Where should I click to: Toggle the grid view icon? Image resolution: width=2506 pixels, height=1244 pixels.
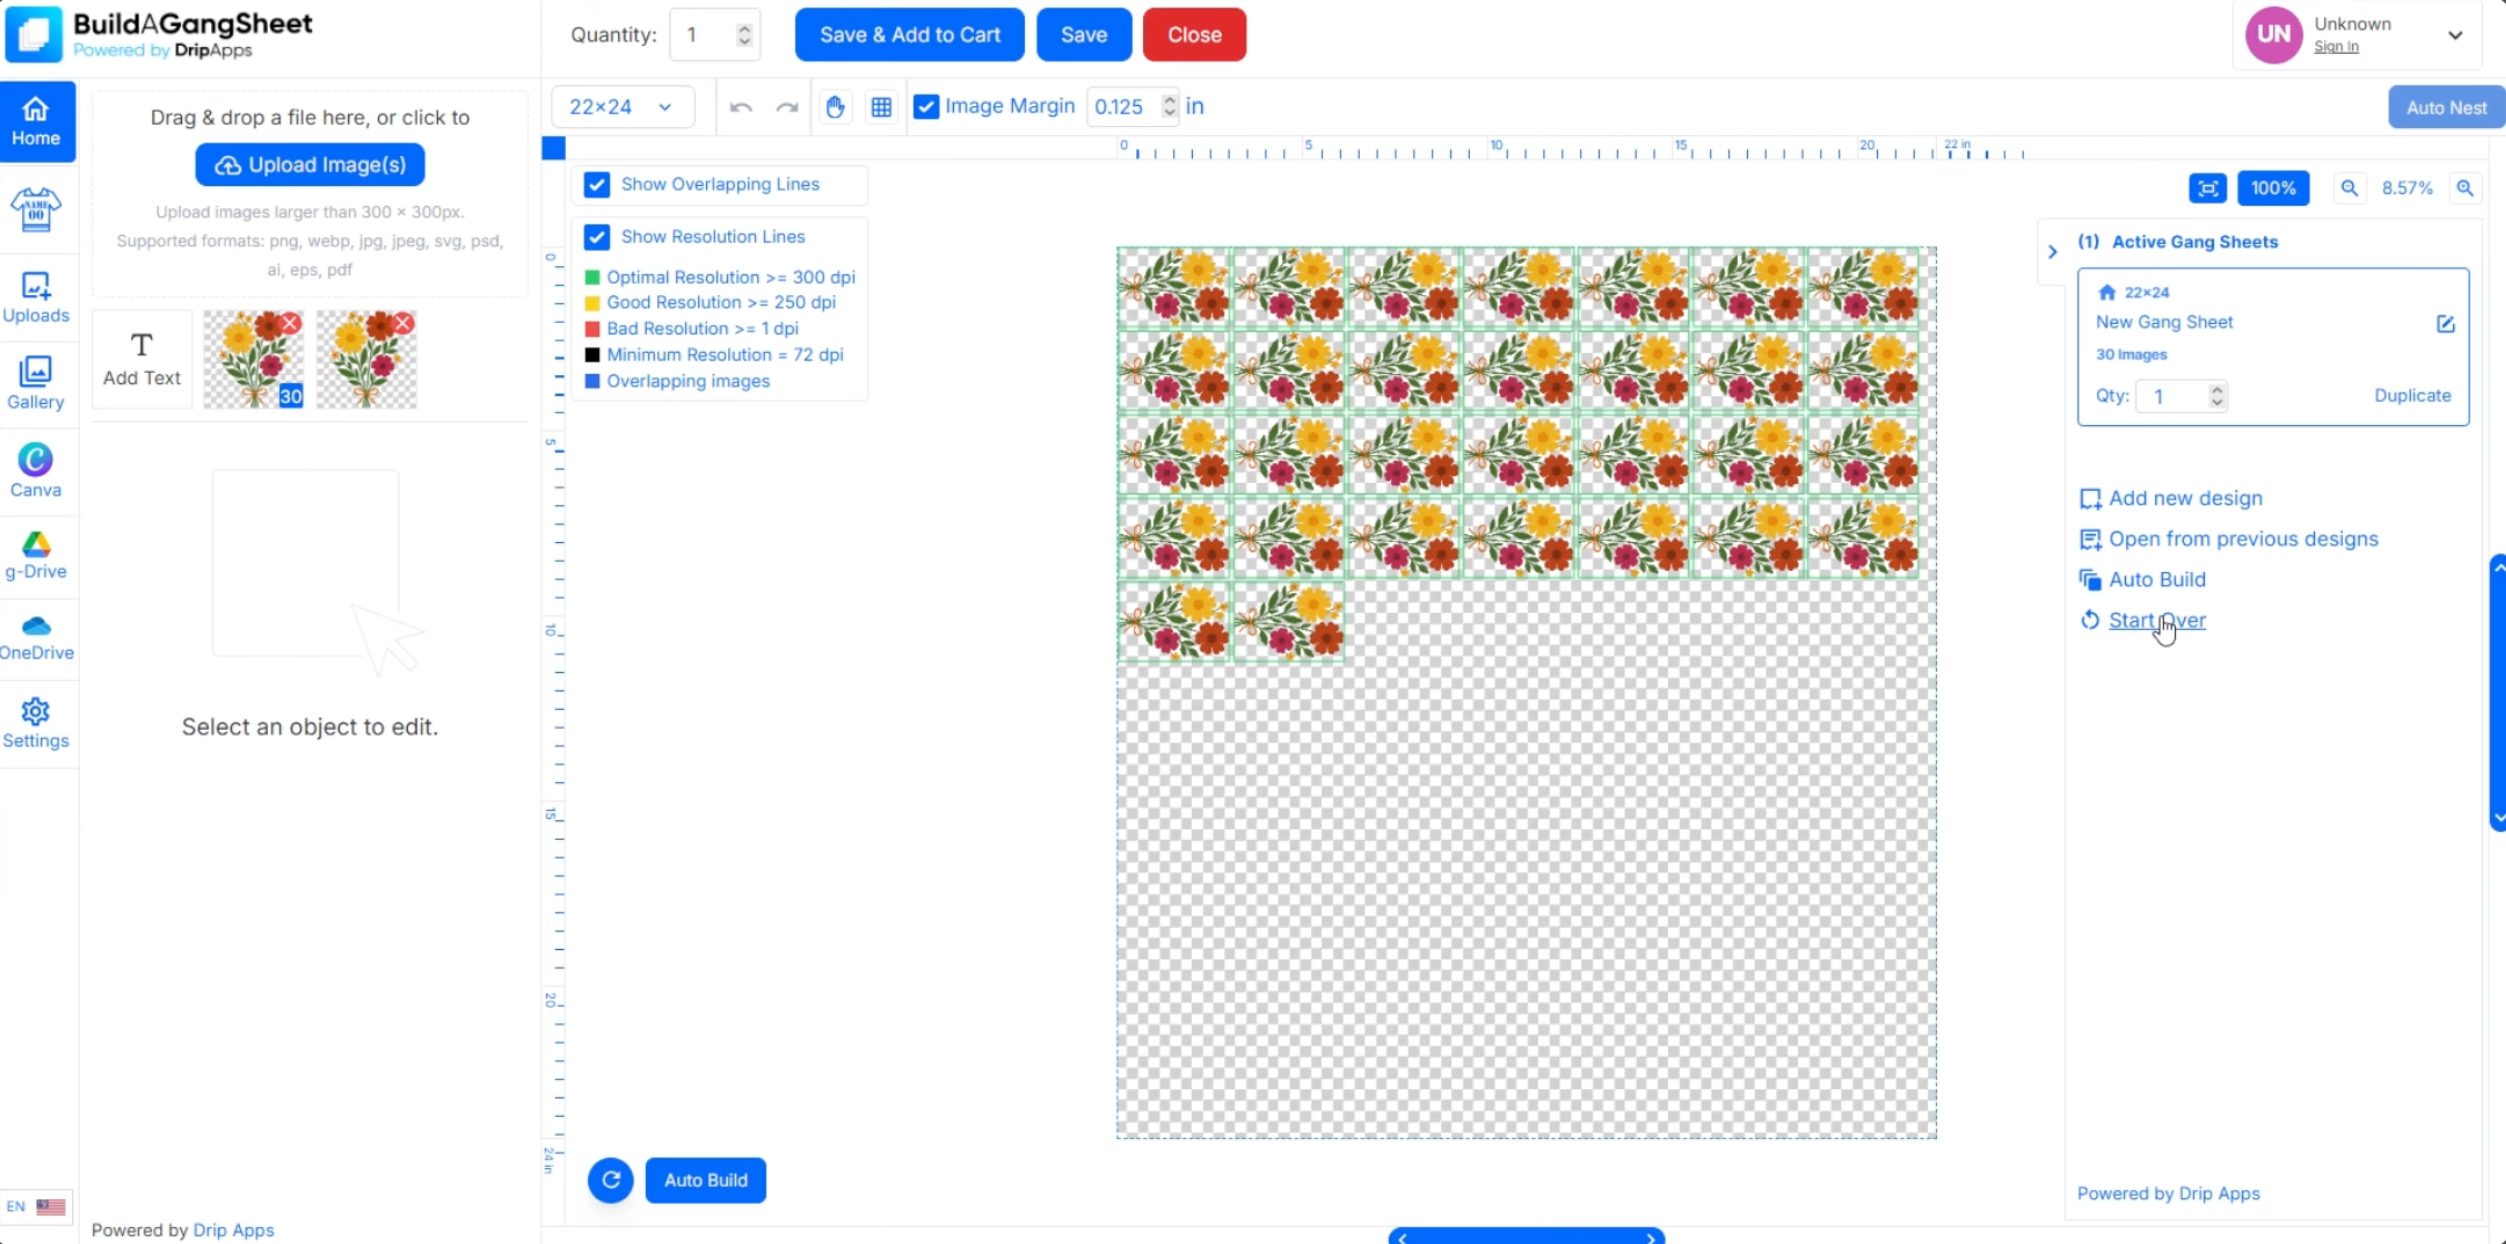tap(881, 107)
